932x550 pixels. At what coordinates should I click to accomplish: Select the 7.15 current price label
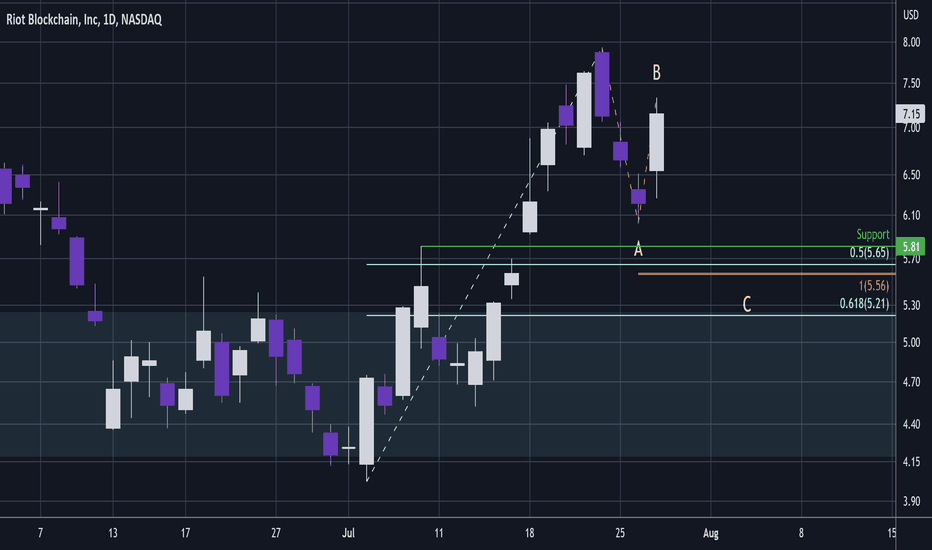[911, 114]
